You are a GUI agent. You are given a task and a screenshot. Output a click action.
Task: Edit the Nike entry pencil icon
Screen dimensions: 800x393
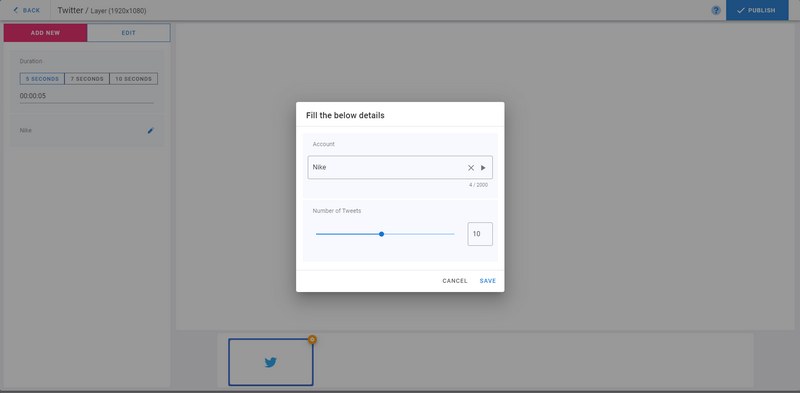pyautogui.click(x=150, y=131)
